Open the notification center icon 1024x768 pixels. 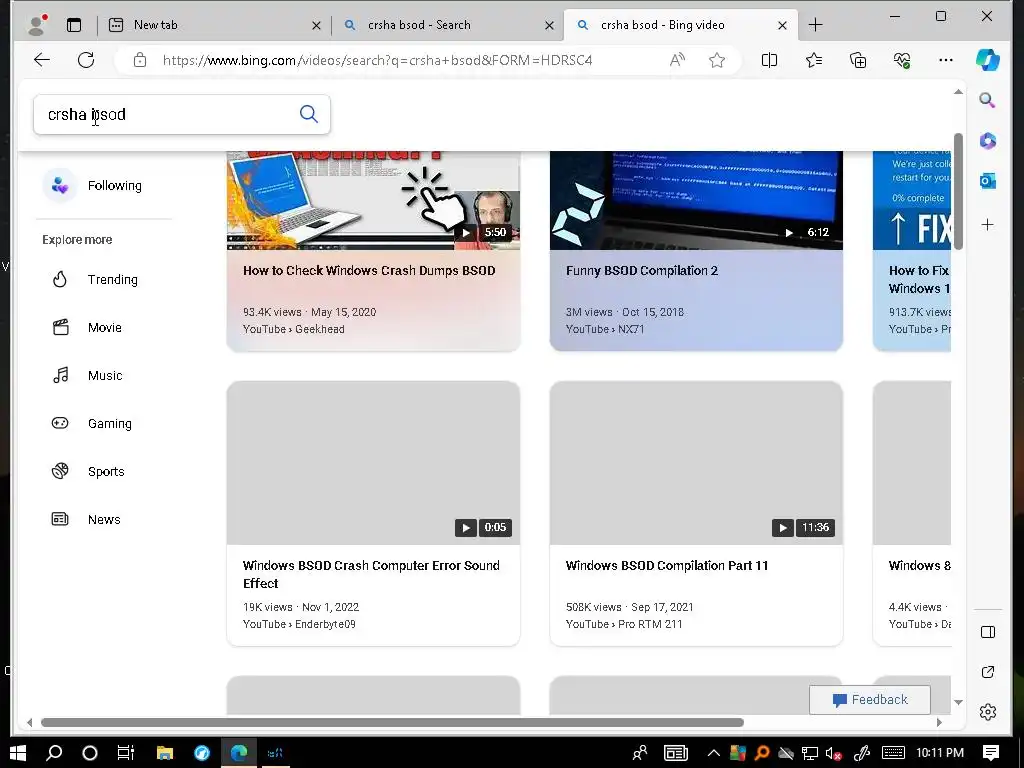pos(991,753)
